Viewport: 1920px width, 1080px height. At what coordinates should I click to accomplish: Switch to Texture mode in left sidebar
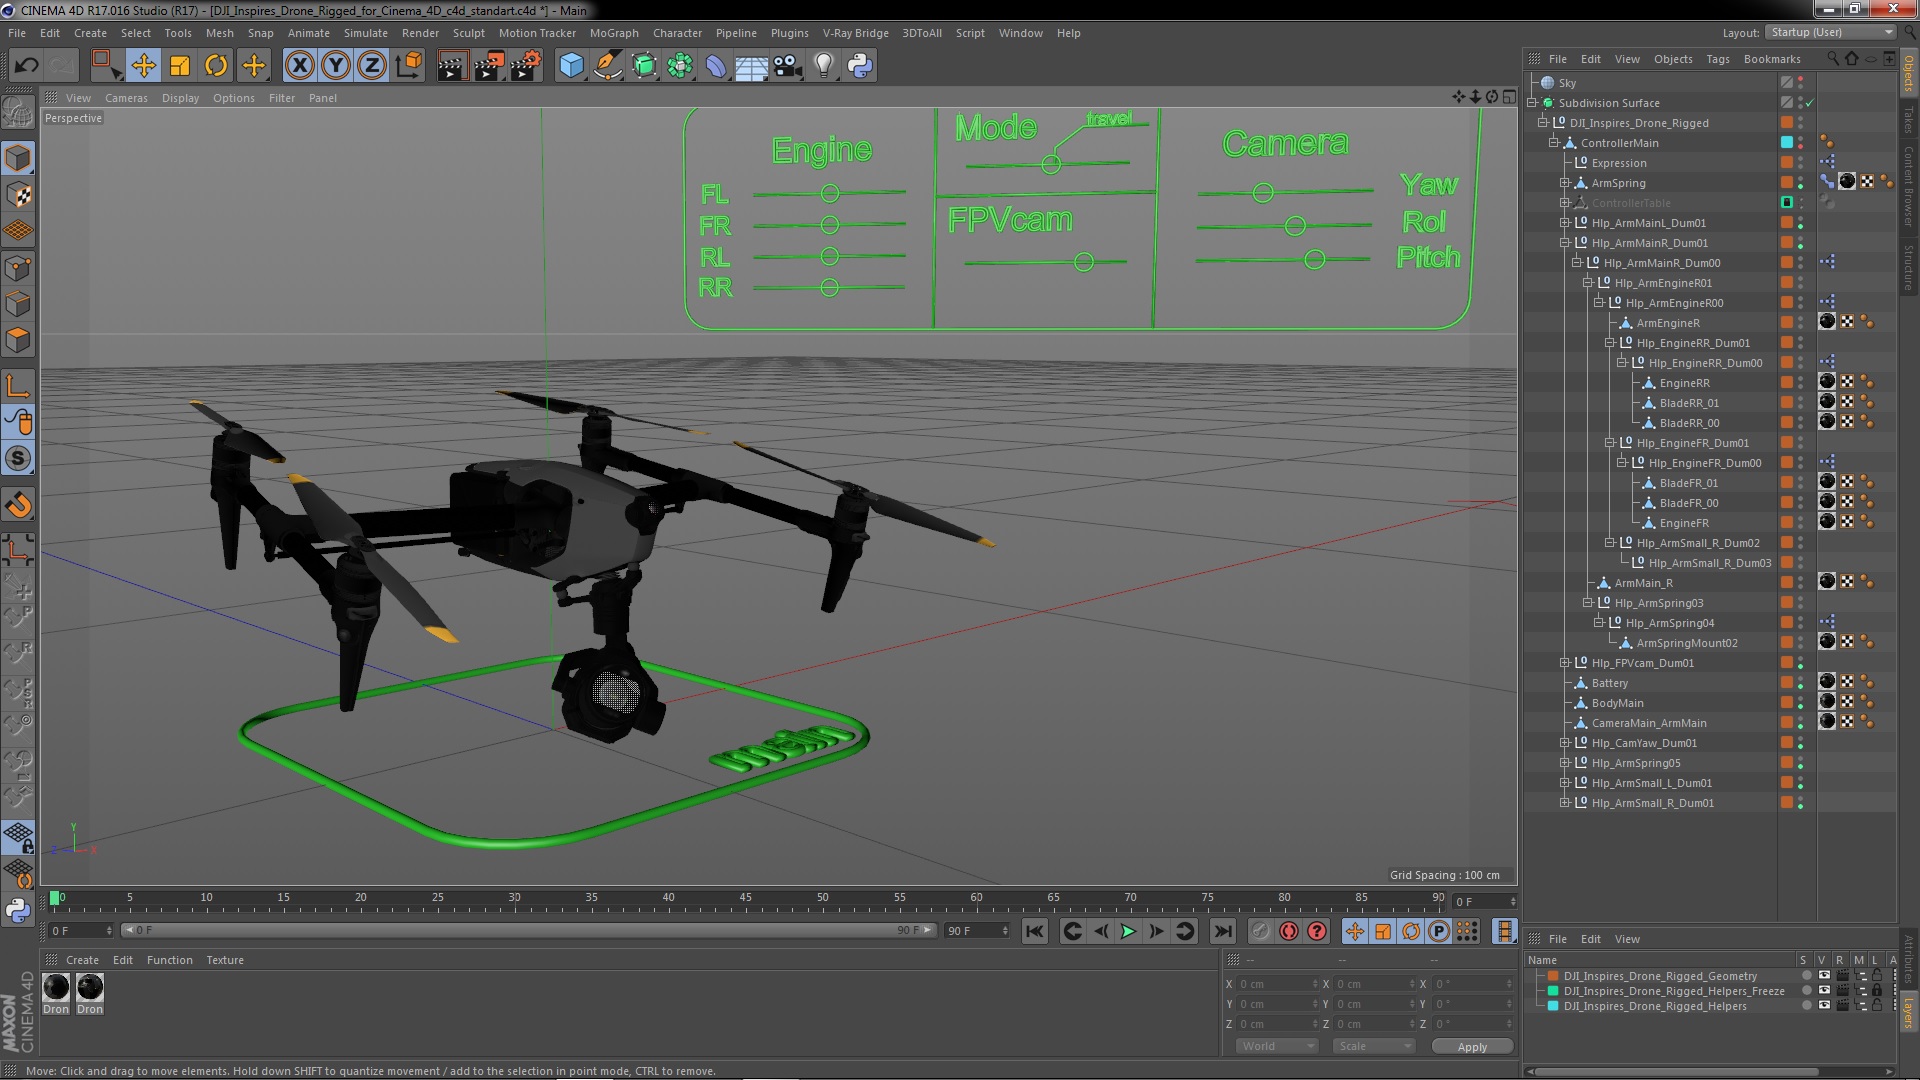coord(18,194)
